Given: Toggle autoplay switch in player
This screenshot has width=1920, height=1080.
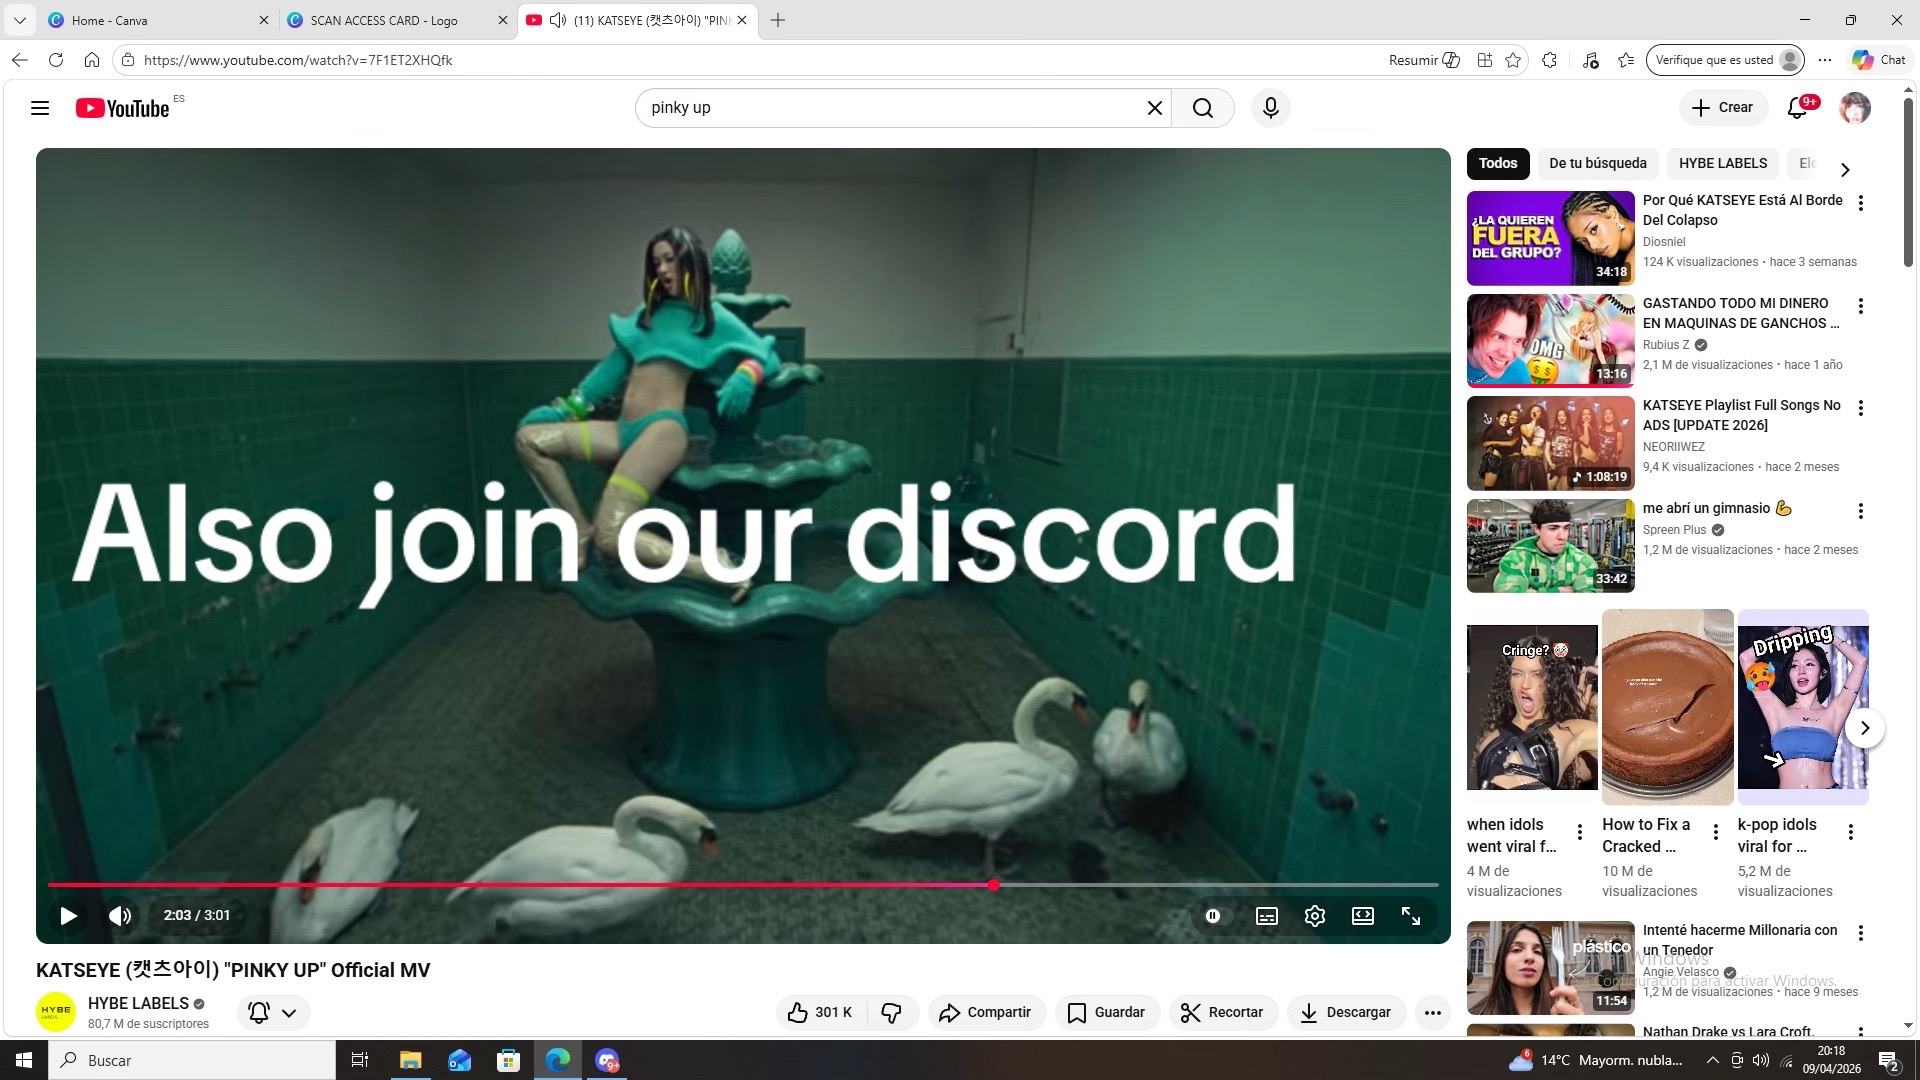Looking at the screenshot, I should coord(1213,915).
